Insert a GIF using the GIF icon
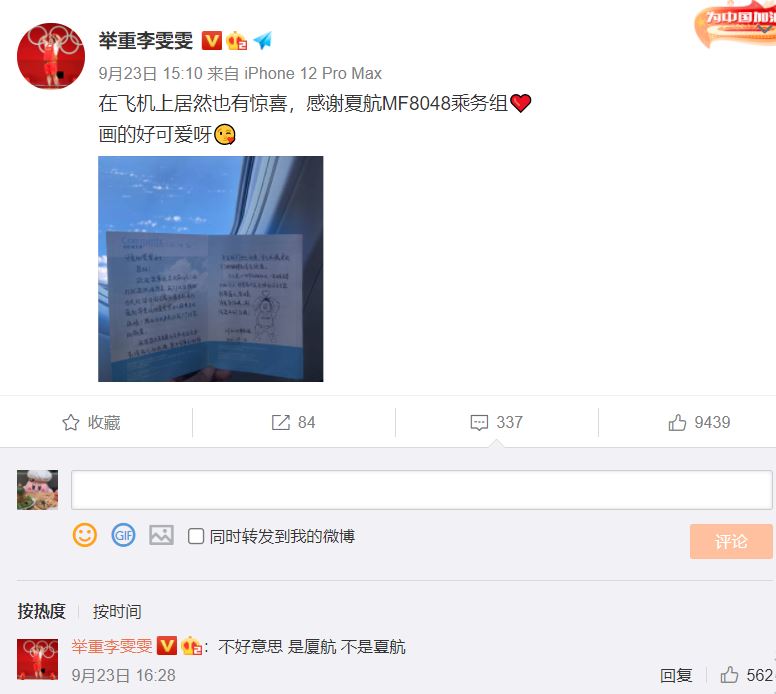Image resolution: width=776 pixels, height=694 pixels. (x=123, y=535)
